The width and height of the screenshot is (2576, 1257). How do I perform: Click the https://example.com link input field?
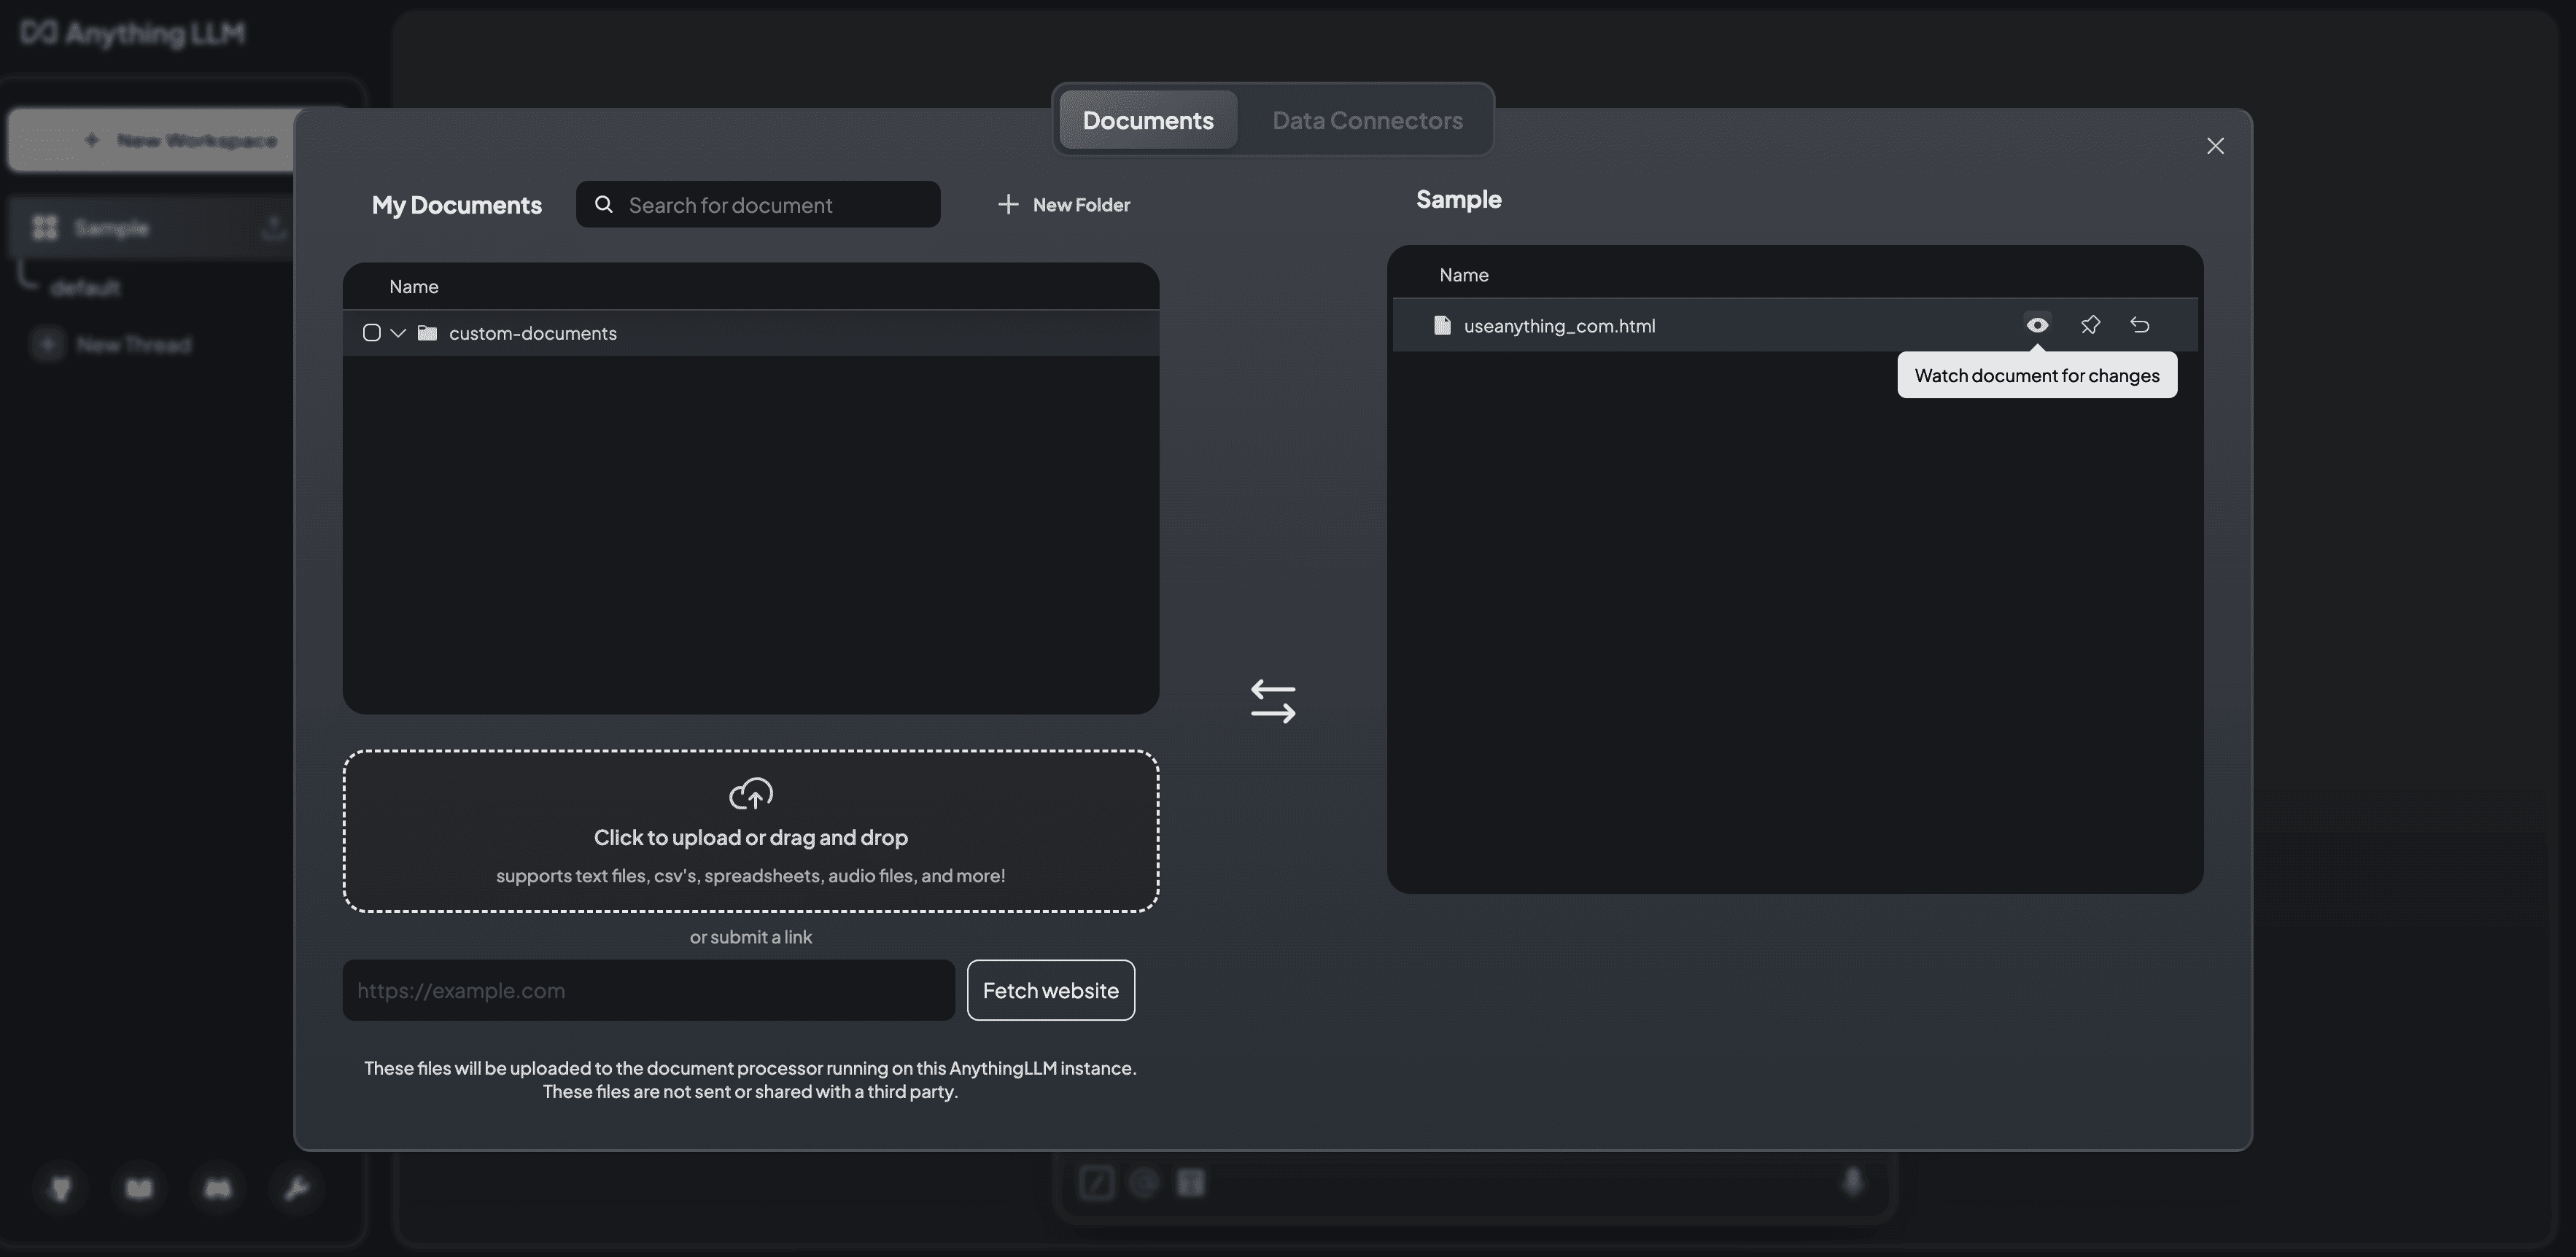pos(647,990)
